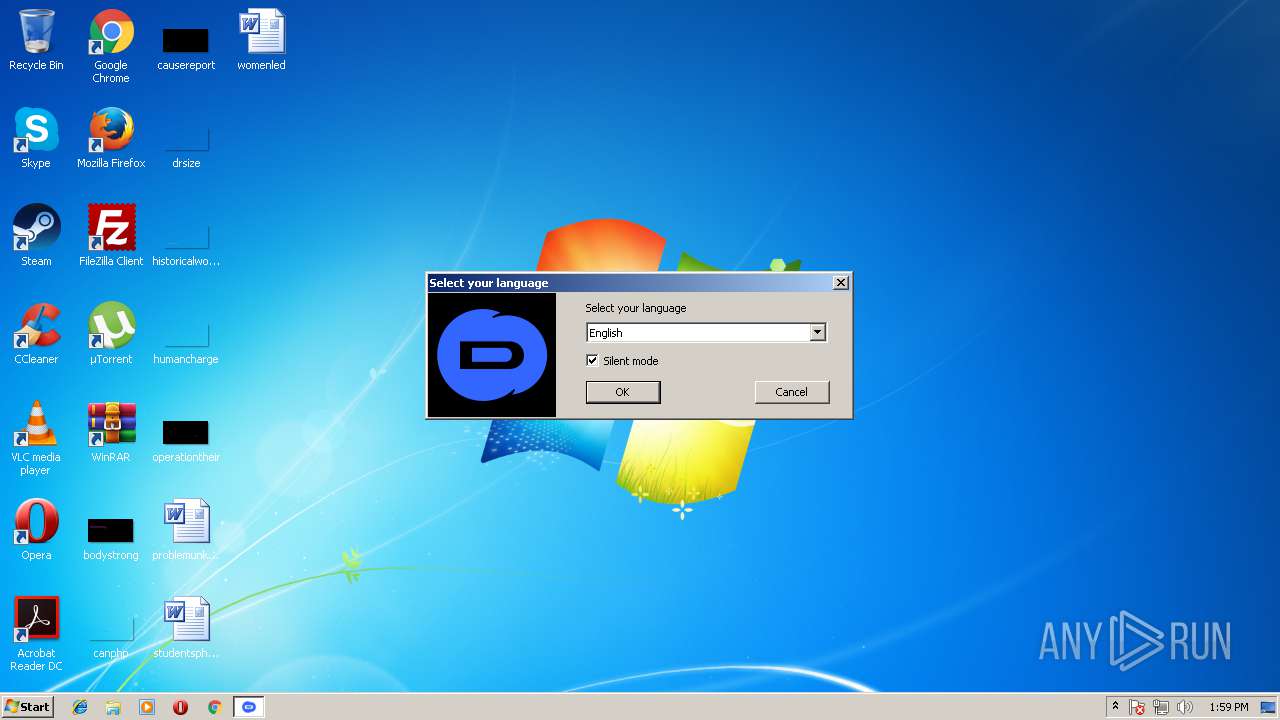Select the Mozilla Firefox desktop shortcut
The image size is (1280, 720).
pos(111,138)
